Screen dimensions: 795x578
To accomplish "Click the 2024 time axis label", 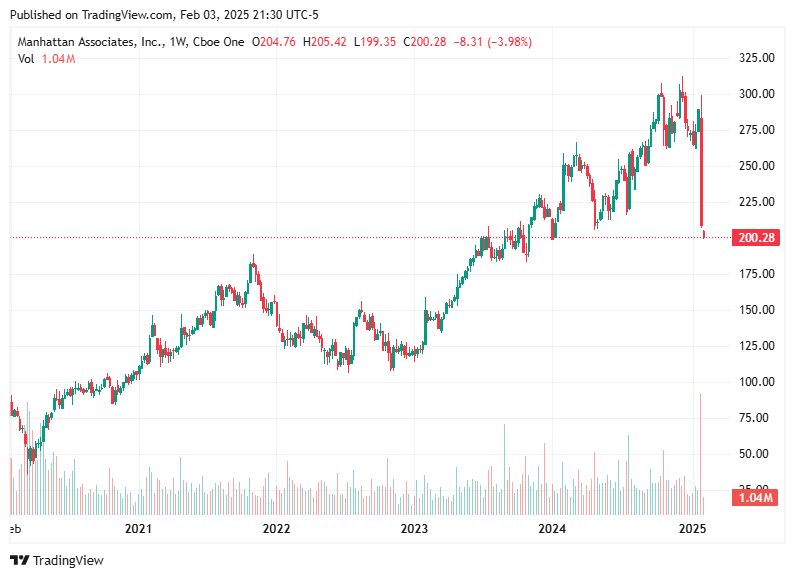I will tap(552, 529).
